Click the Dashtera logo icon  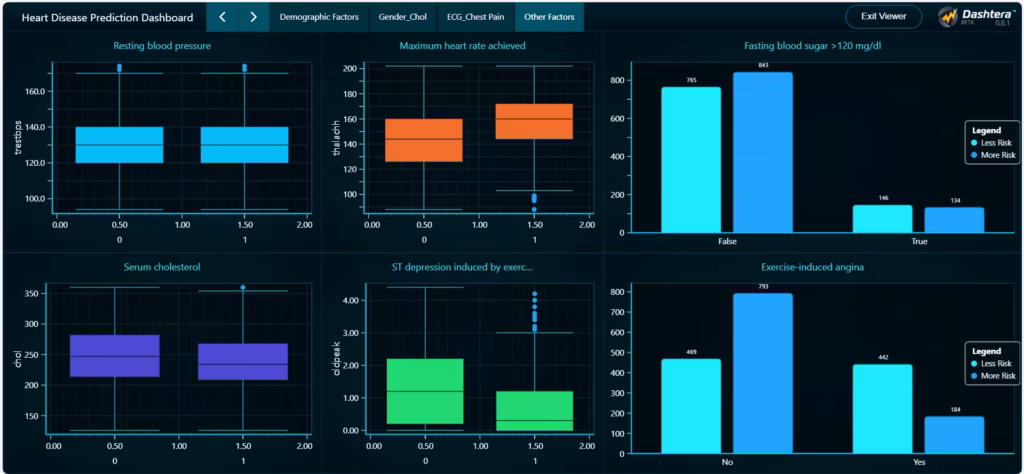point(948,17)
